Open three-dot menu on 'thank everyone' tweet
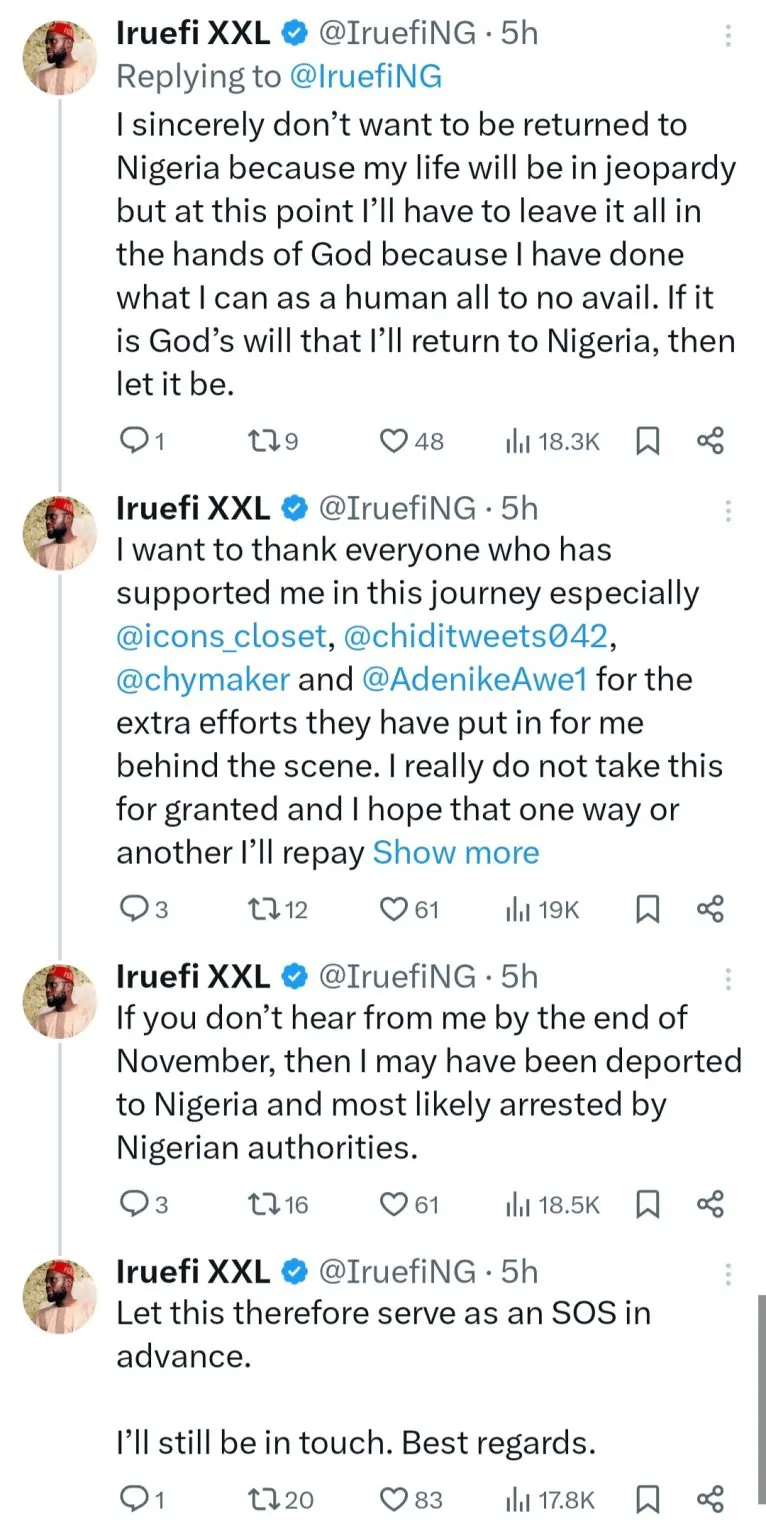 [728, 510]
